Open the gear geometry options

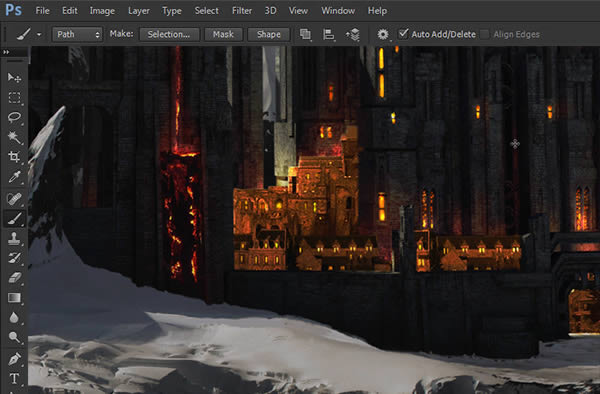(383, 34)
